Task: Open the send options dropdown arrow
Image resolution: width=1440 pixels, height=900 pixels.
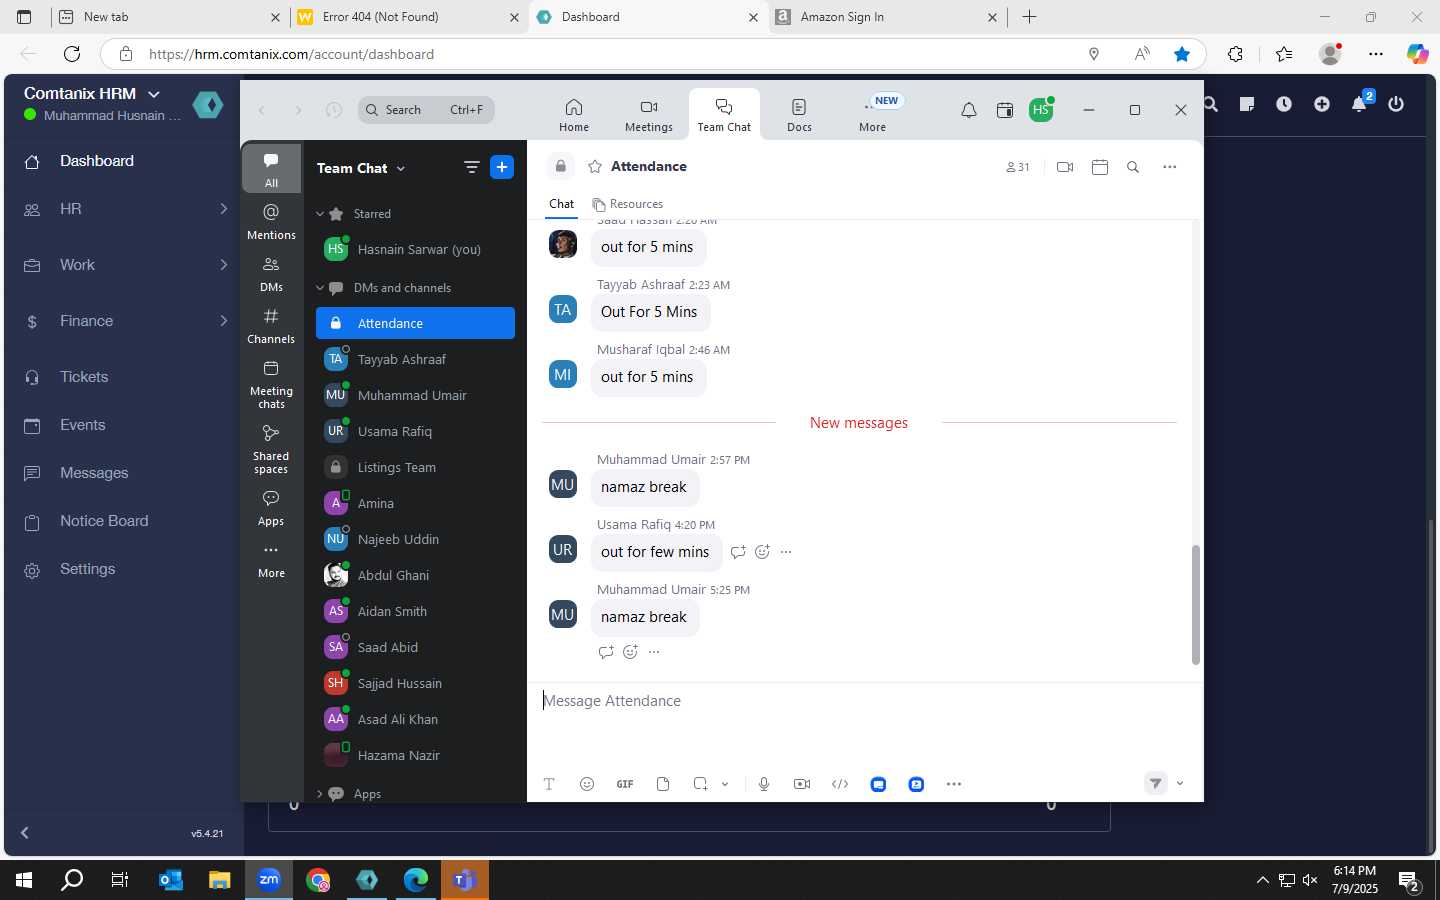Action: pos(1180,784)
